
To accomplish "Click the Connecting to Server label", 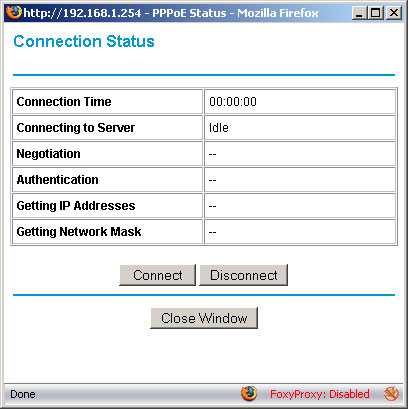I will point(76,128).
